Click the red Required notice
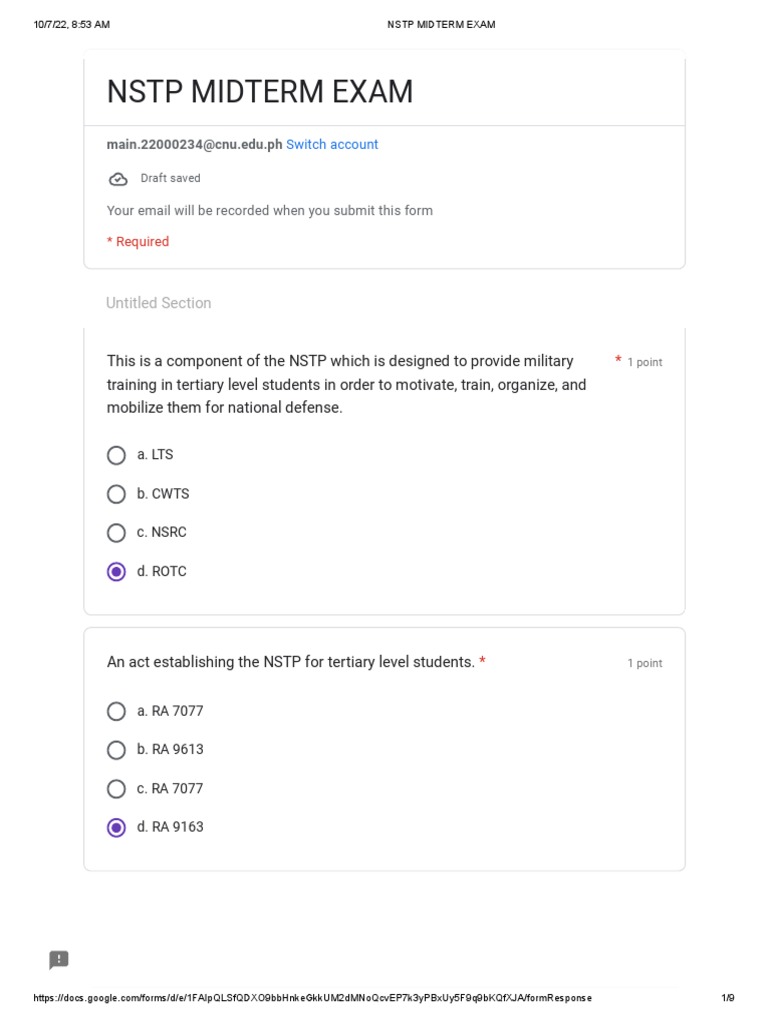Screen dimensions: 768x1024 pyautogui.click(x=138, y=242)
